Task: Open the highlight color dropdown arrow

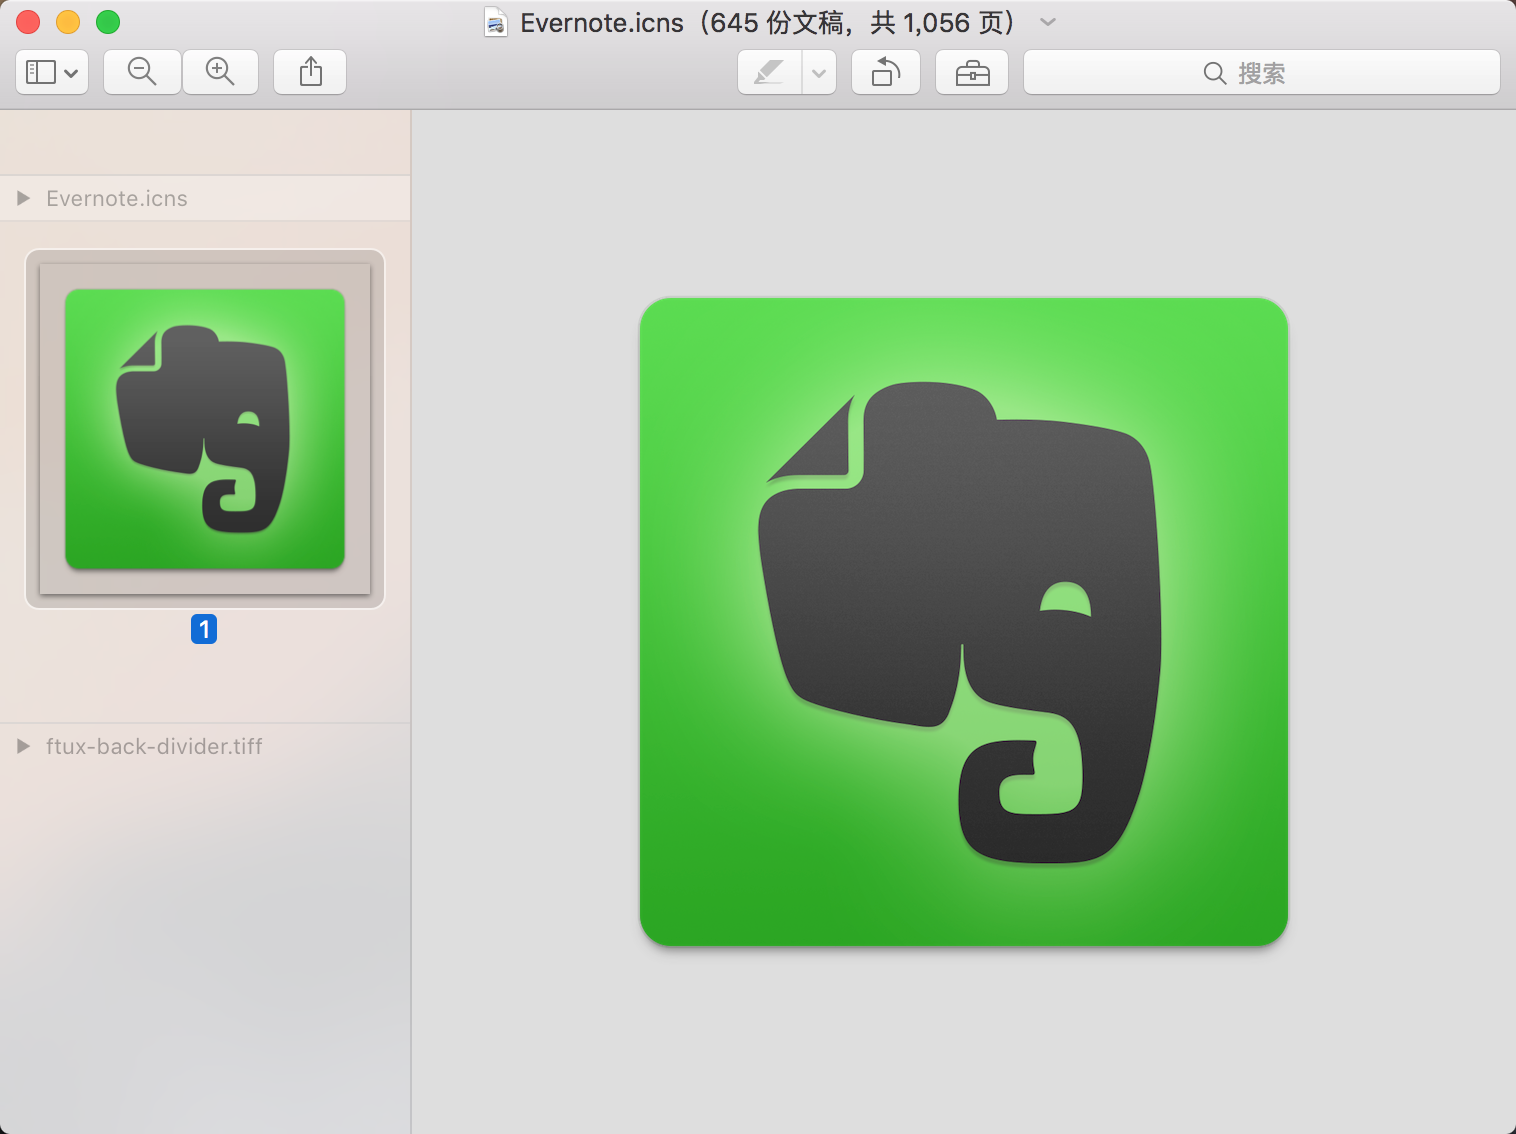Action: point(819,72)
